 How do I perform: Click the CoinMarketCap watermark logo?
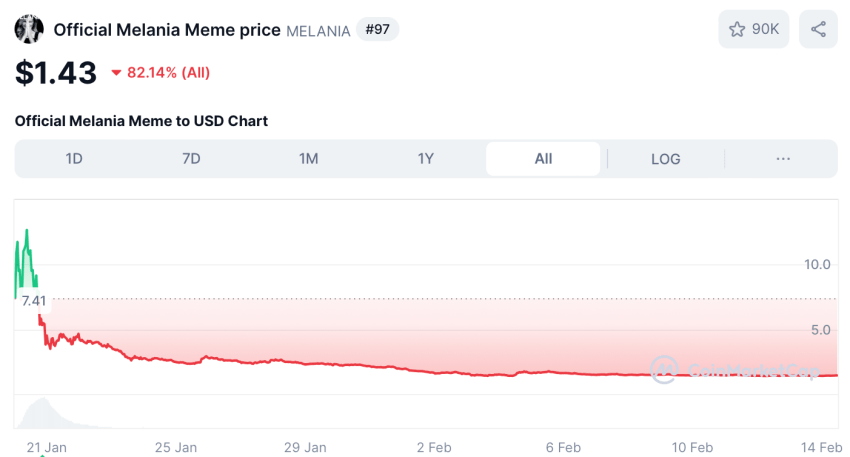[735, 370]
